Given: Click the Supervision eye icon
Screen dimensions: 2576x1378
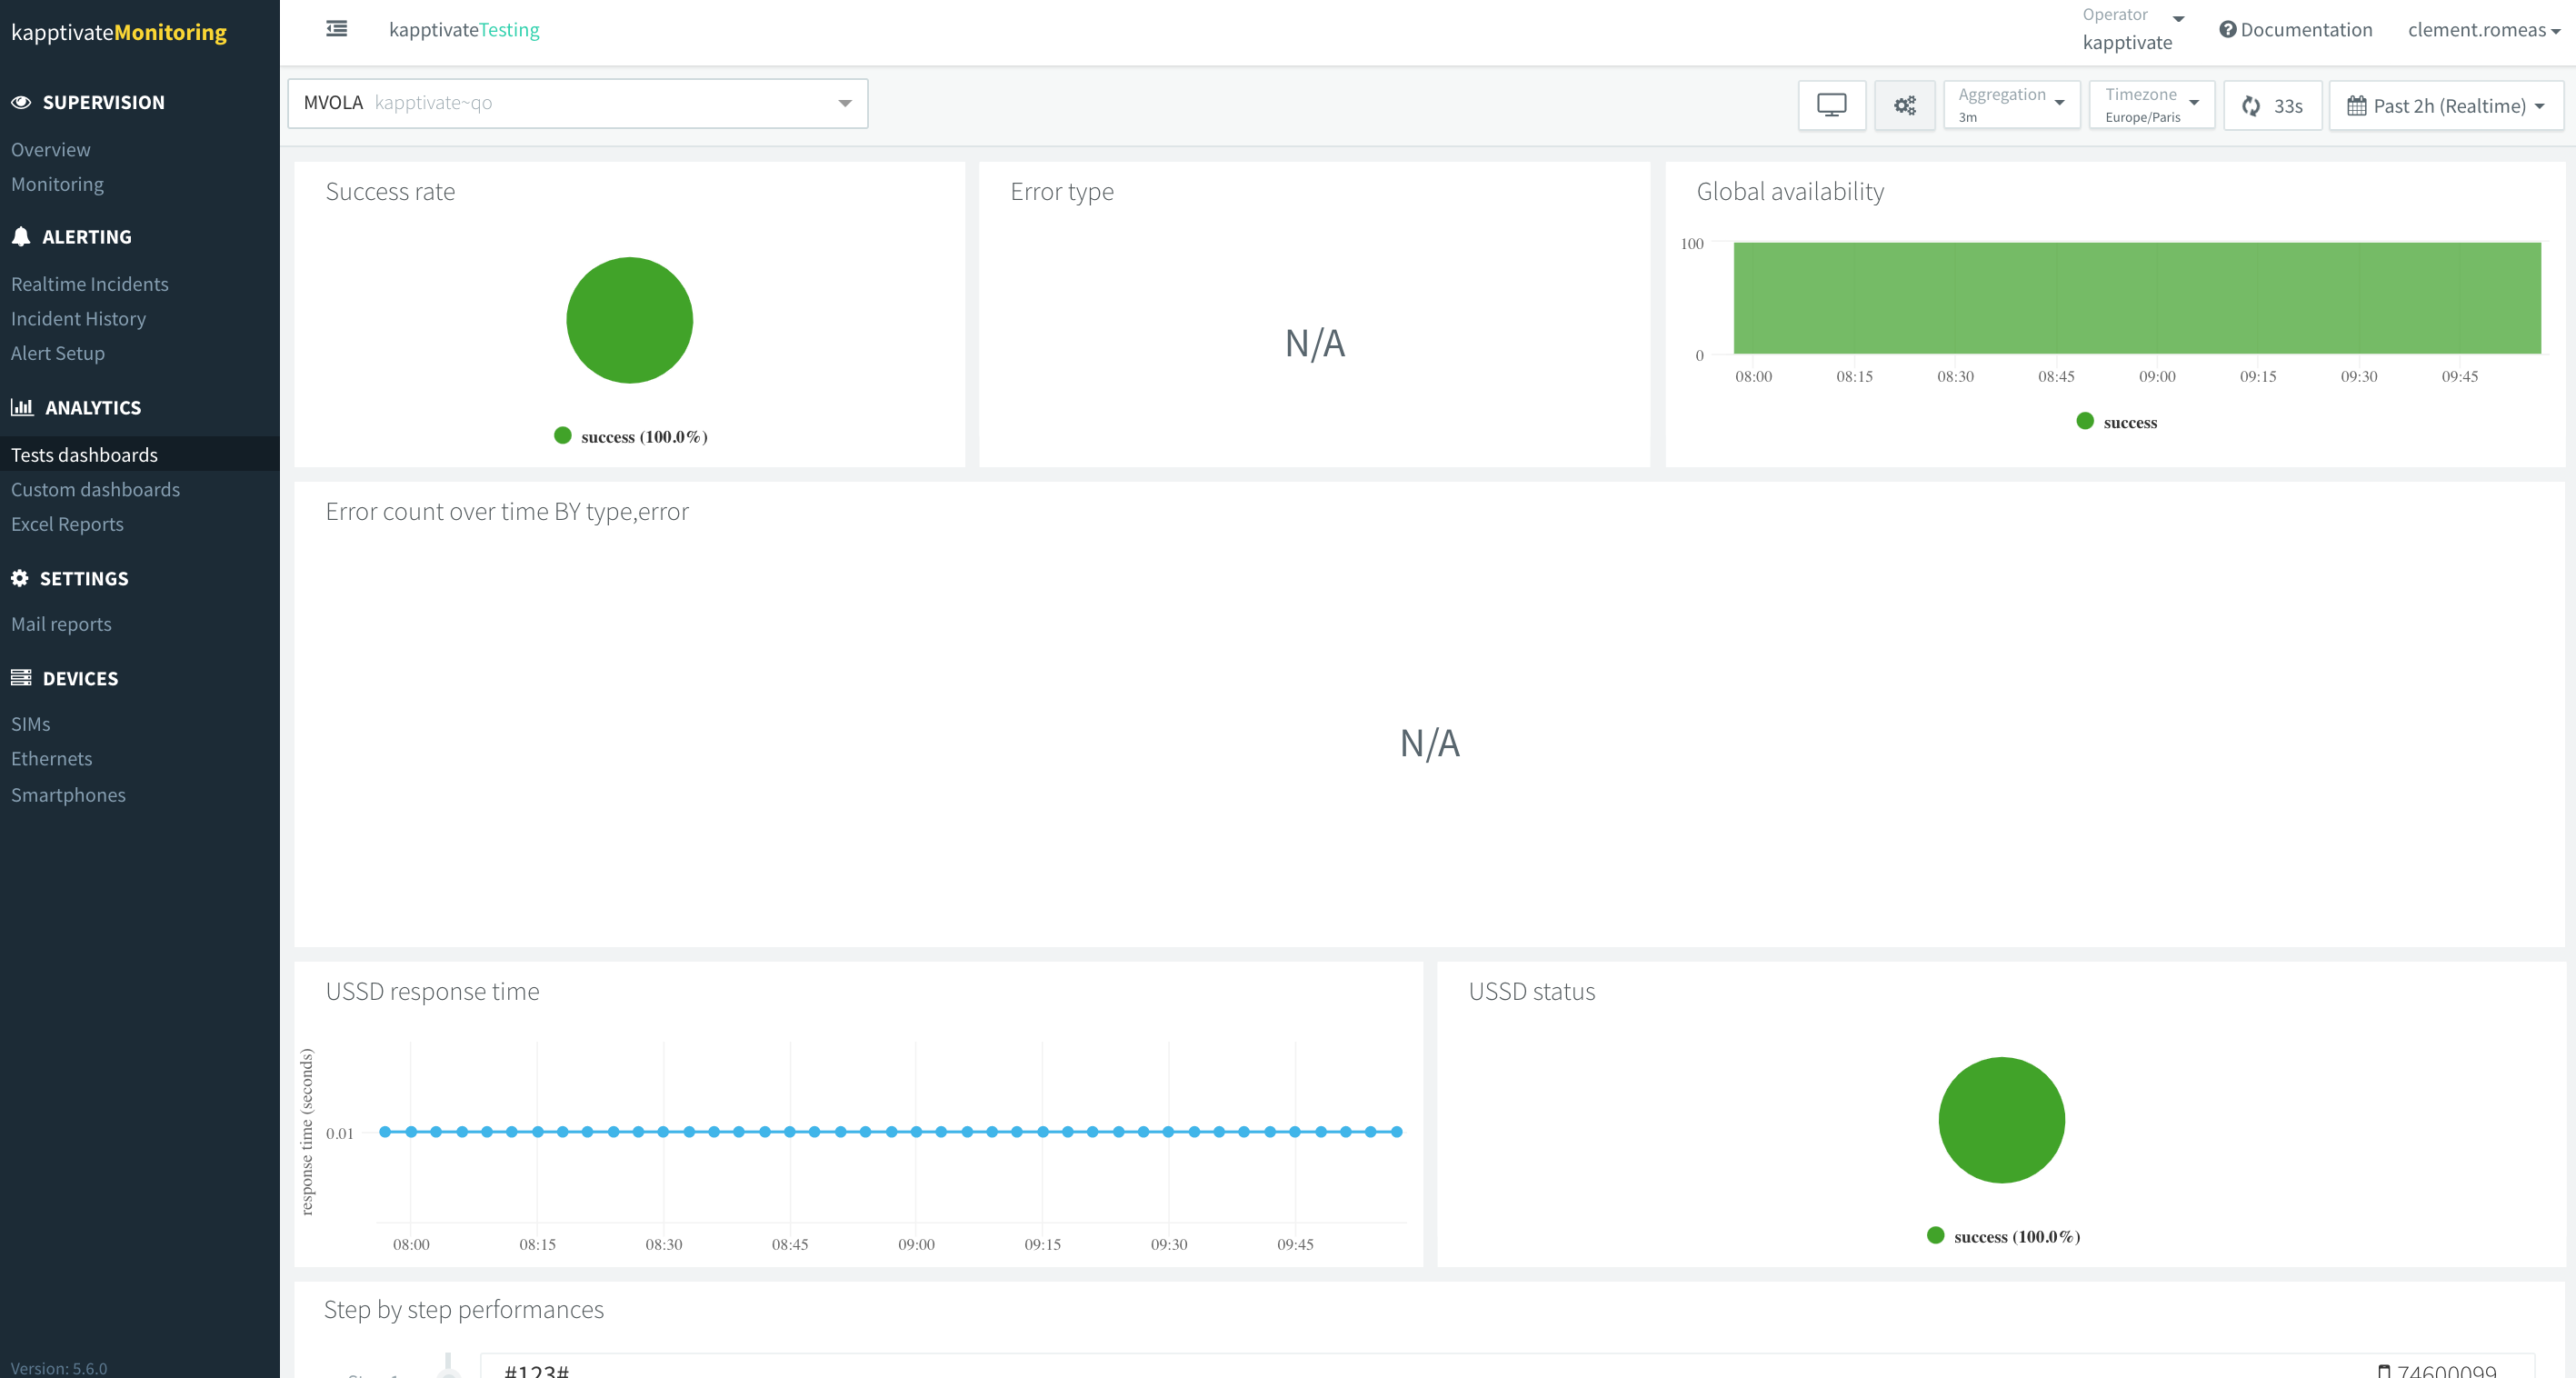Looking at the screenshot, I should (21, 102).
